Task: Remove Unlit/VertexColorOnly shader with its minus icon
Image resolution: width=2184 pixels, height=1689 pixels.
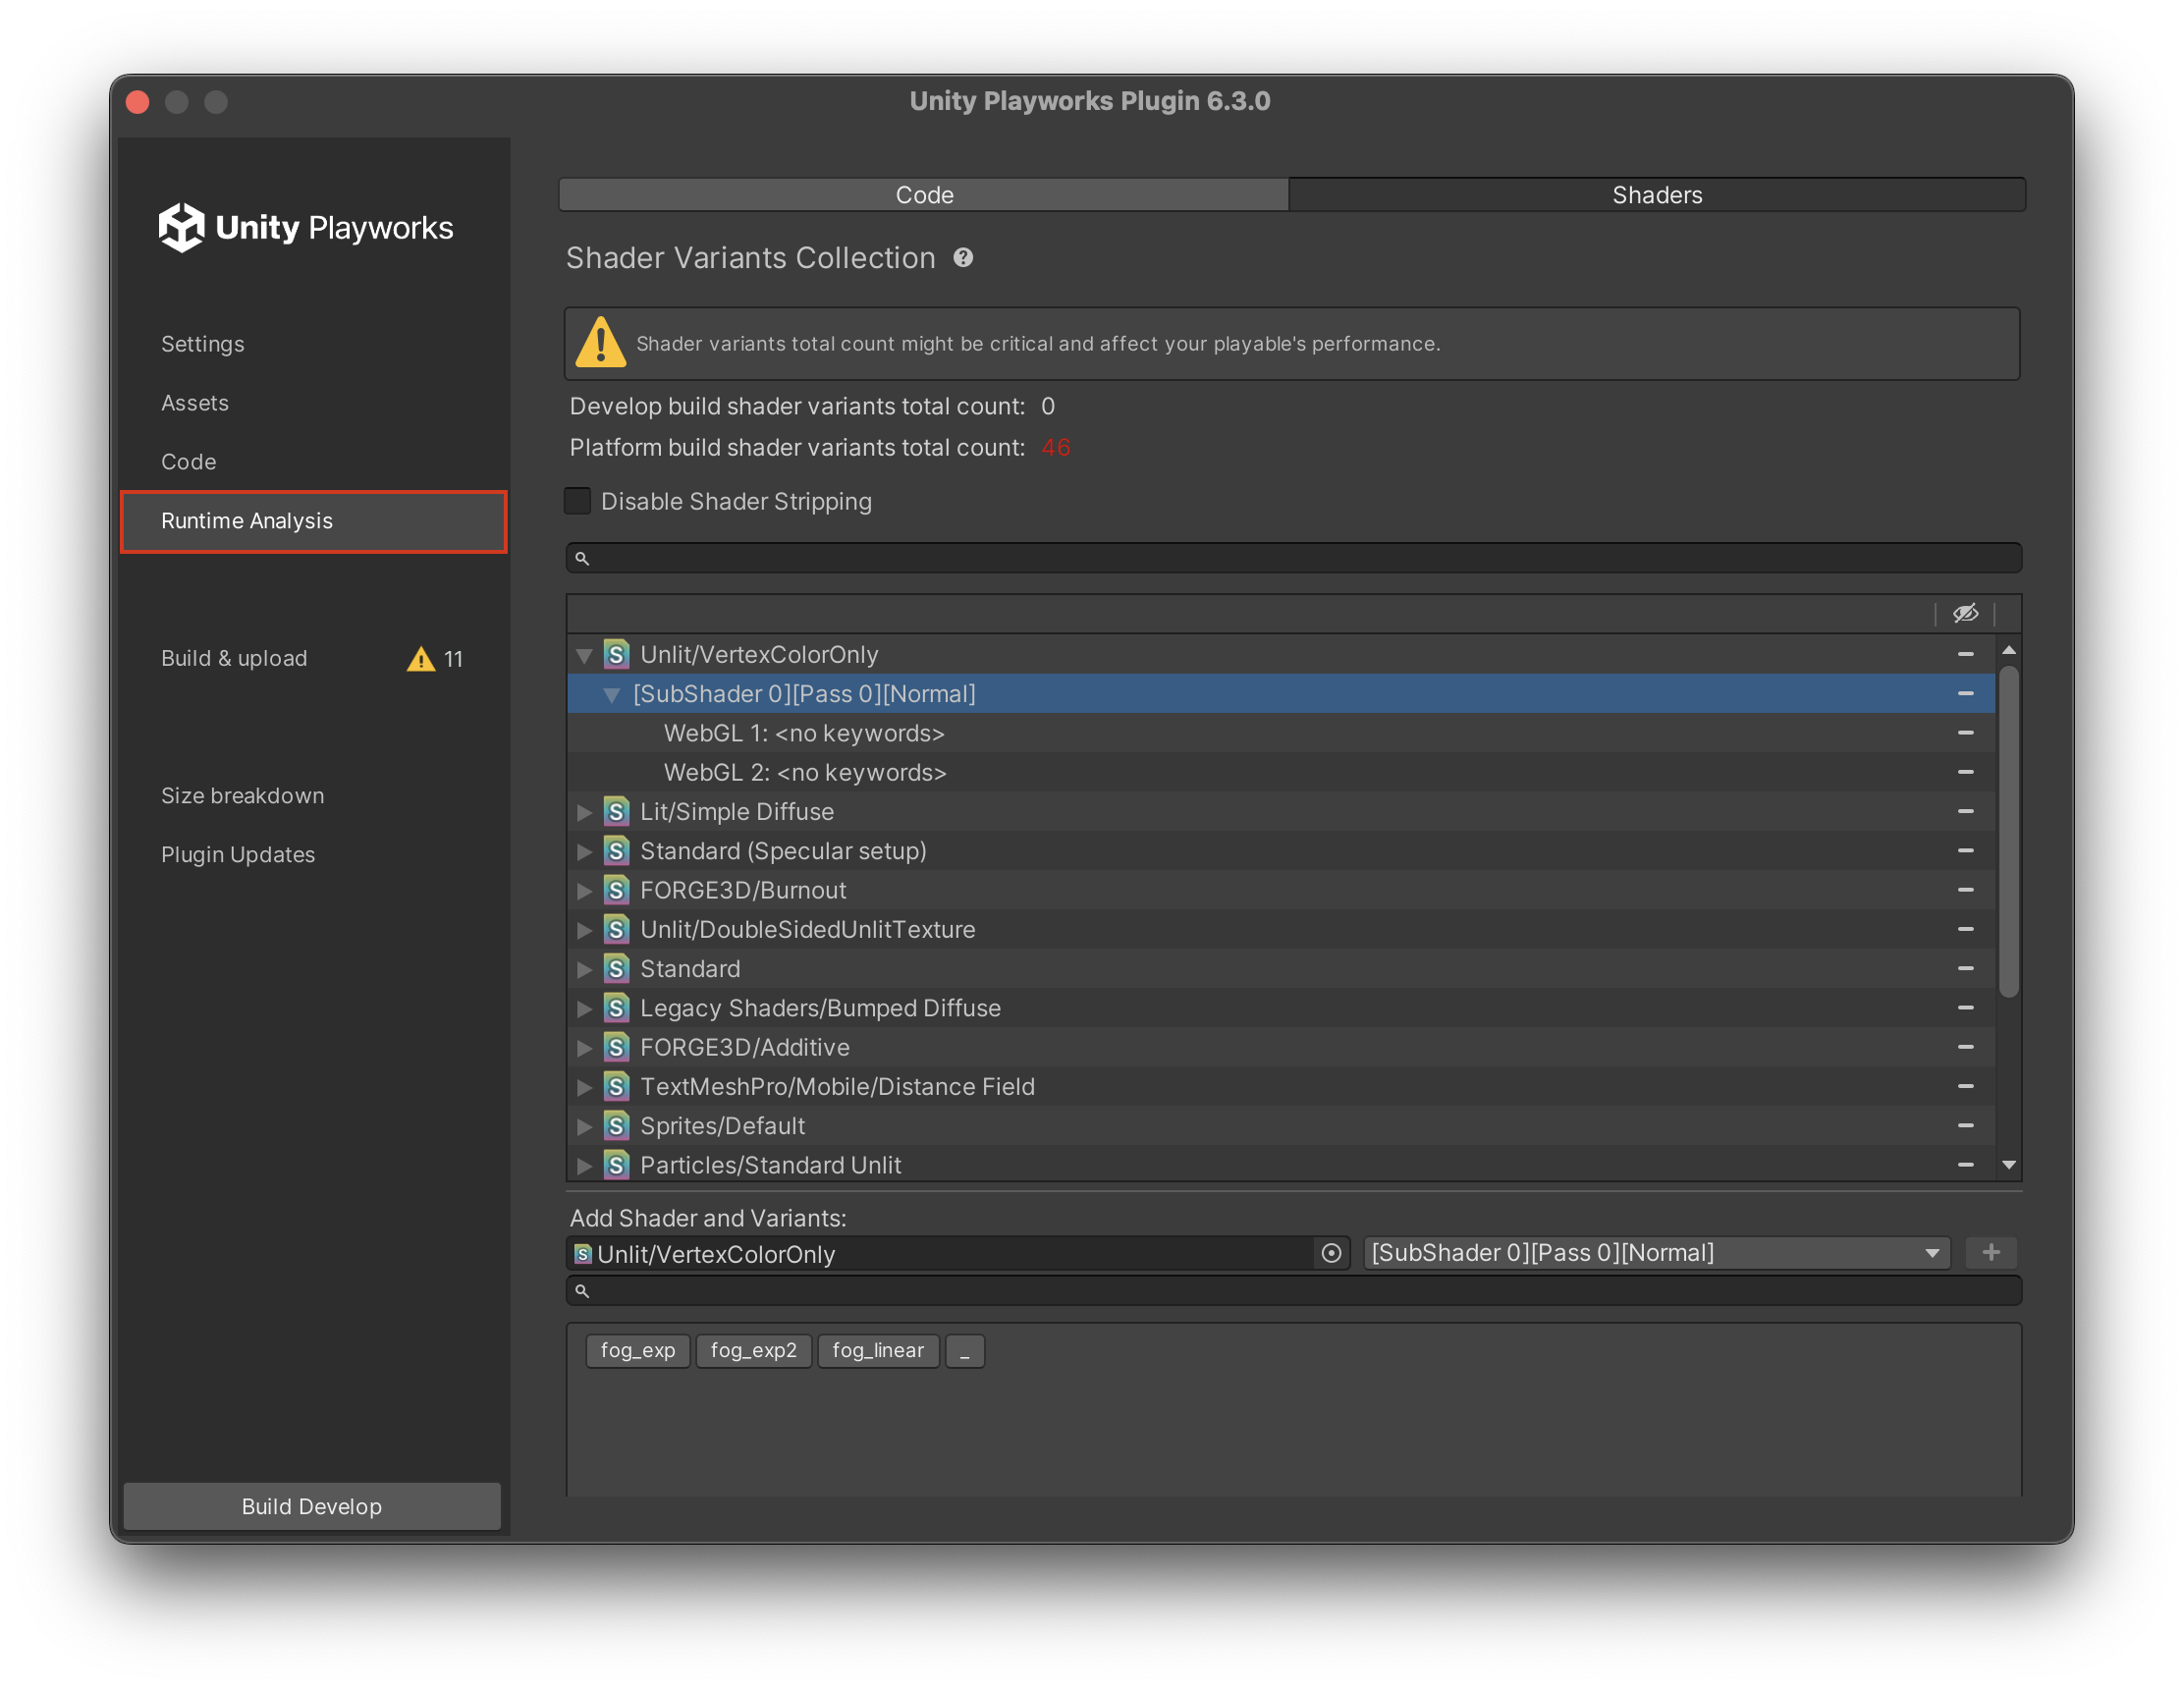Action: click(x=1965, y=654)
